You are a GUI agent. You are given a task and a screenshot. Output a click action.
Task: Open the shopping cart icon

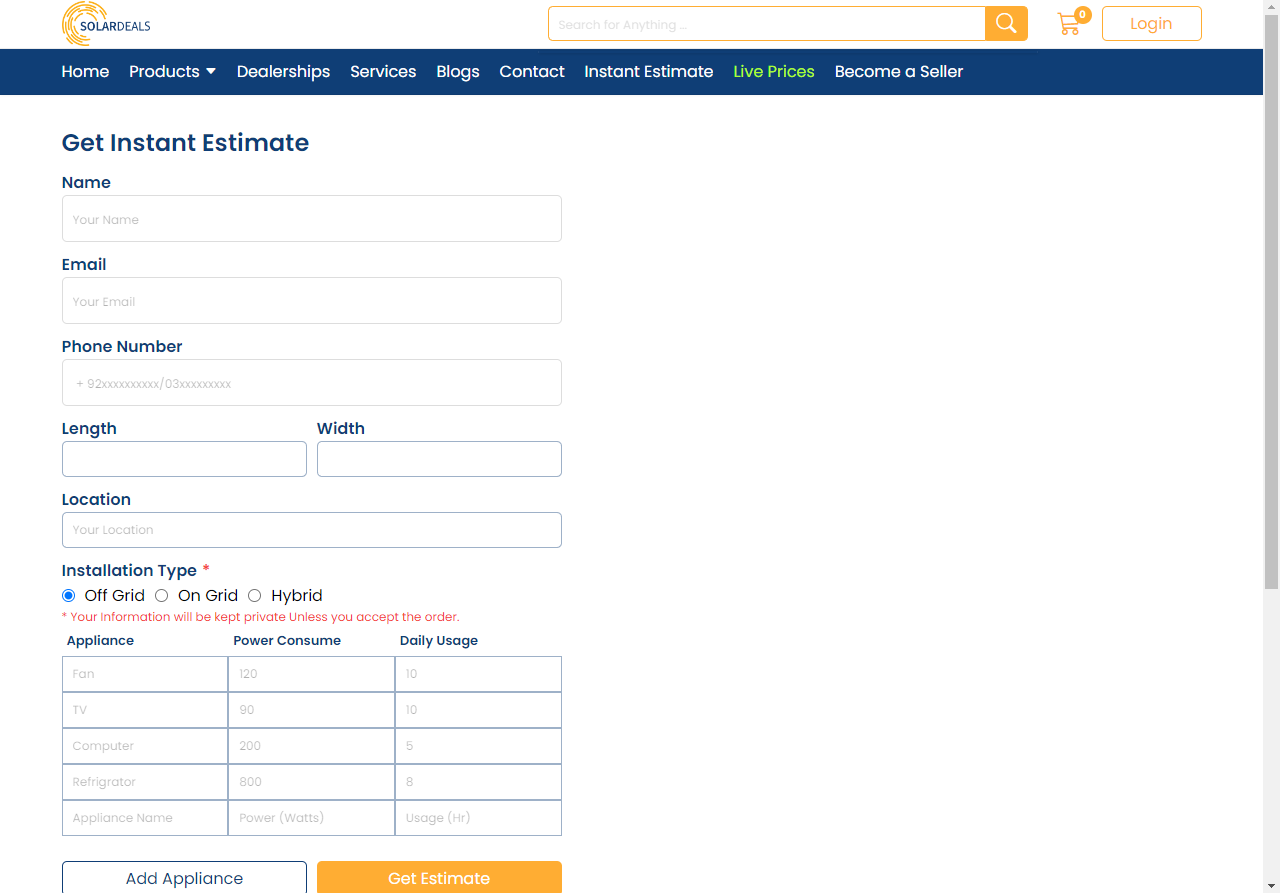point(1072,22)
